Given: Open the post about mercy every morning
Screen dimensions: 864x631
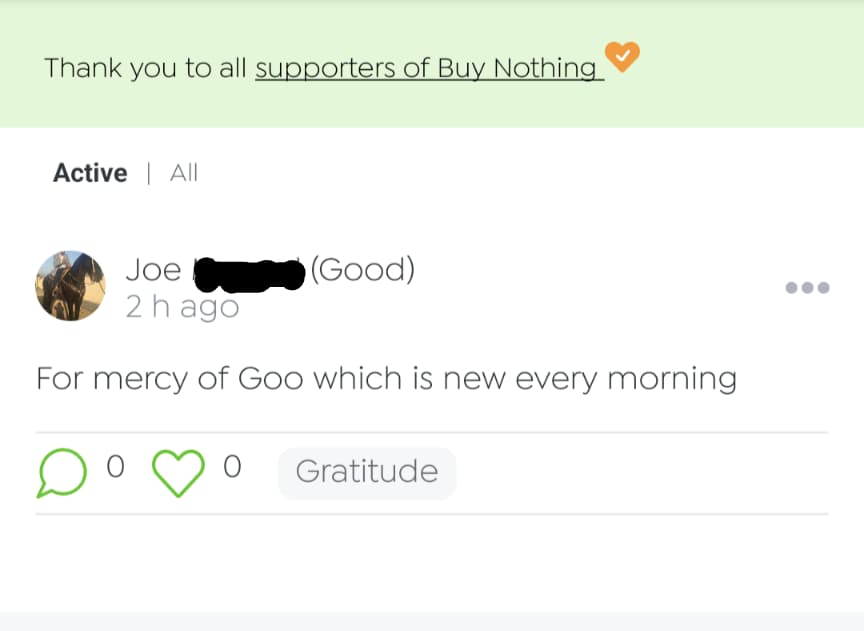Looking at the screenshot, I should pyautogui.click(x=386, y=379).
